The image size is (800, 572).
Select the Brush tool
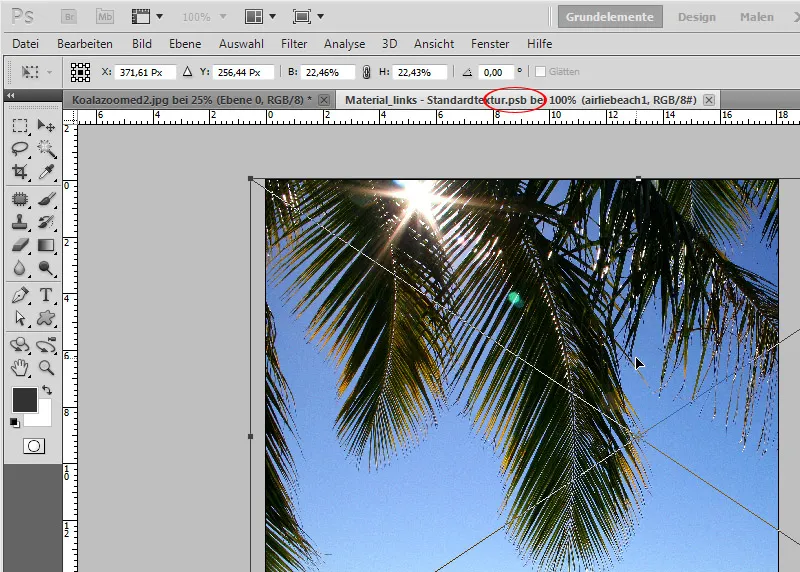(x=46, y=199)
